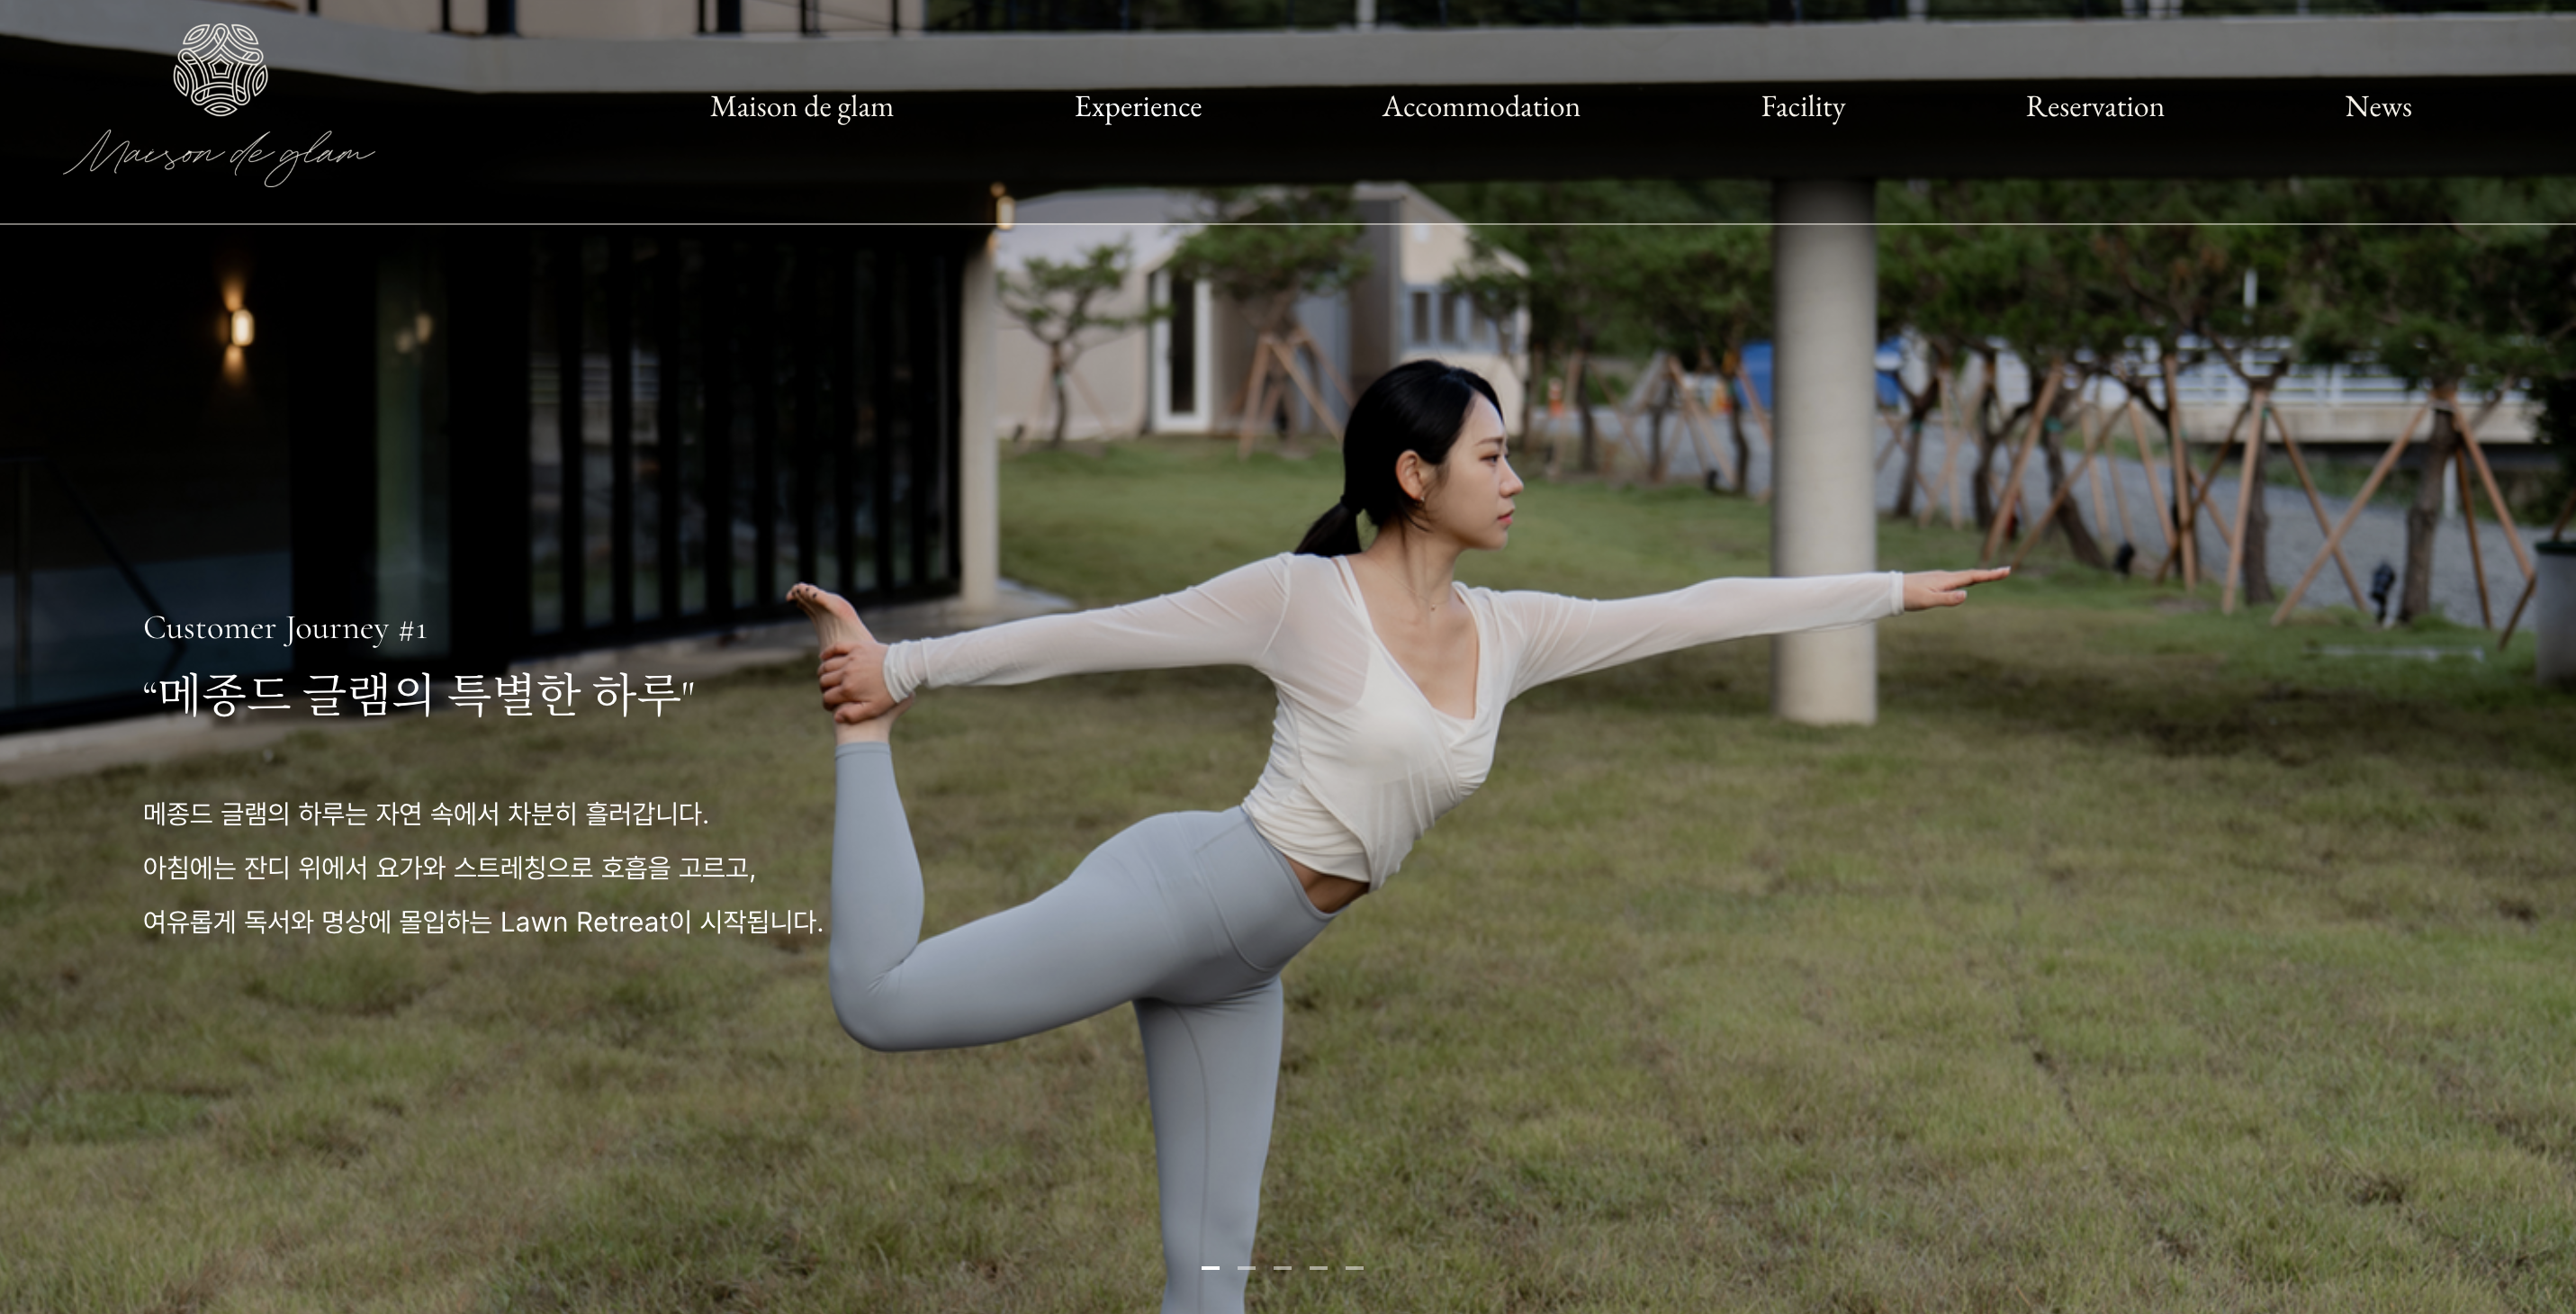Click the circular emblem logo icon

220,70
